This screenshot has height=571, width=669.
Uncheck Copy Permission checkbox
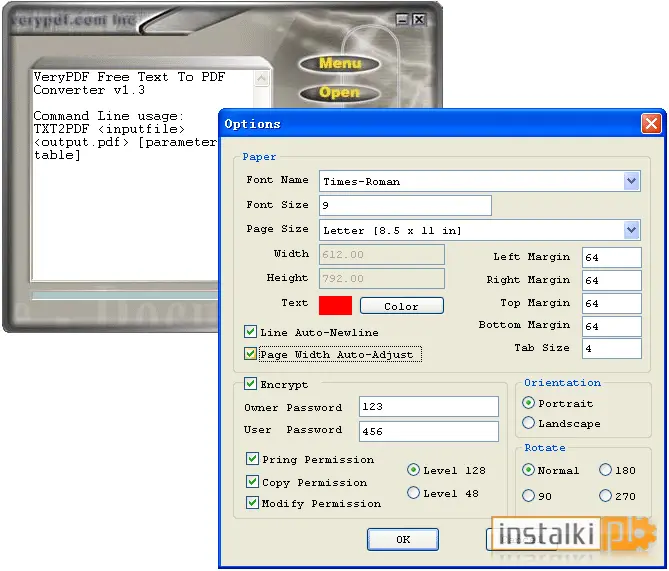coord(252,481)
